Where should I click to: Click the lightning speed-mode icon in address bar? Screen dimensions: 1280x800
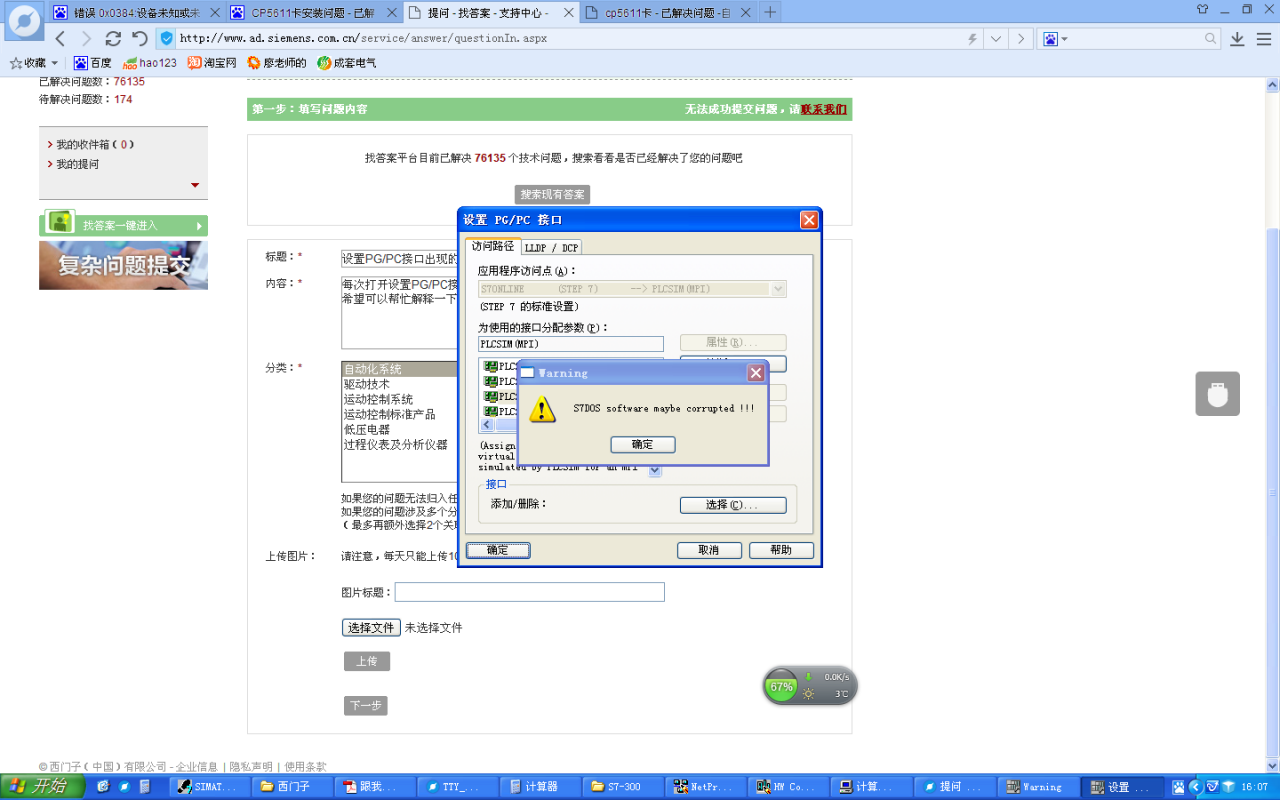971,38
